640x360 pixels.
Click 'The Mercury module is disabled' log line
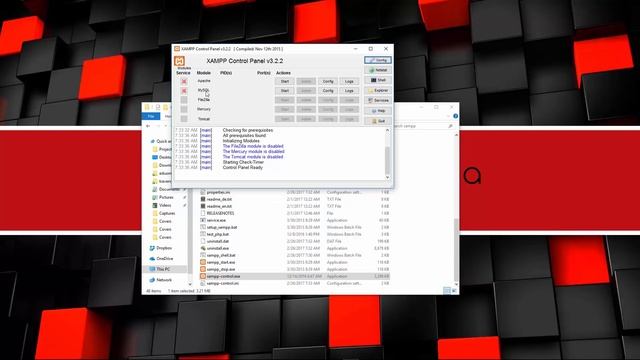click(253, 151)
